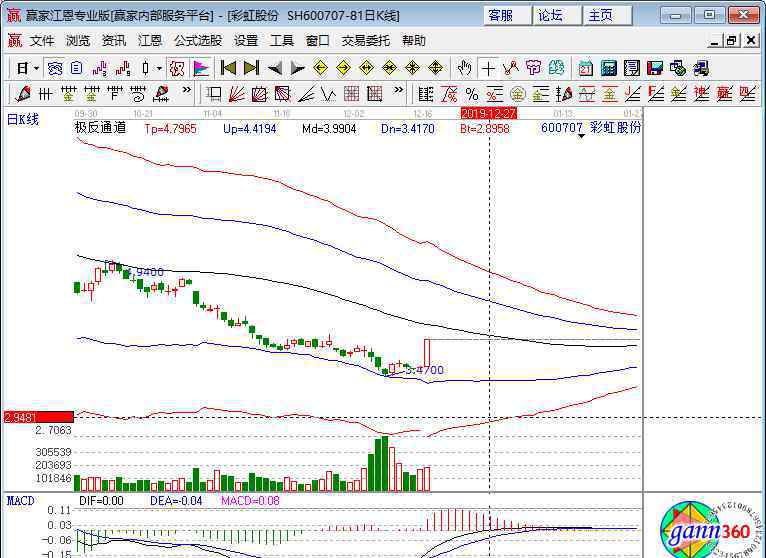Open the stock name dropdown triangle
766x558 pixels.
click(581, 136)
